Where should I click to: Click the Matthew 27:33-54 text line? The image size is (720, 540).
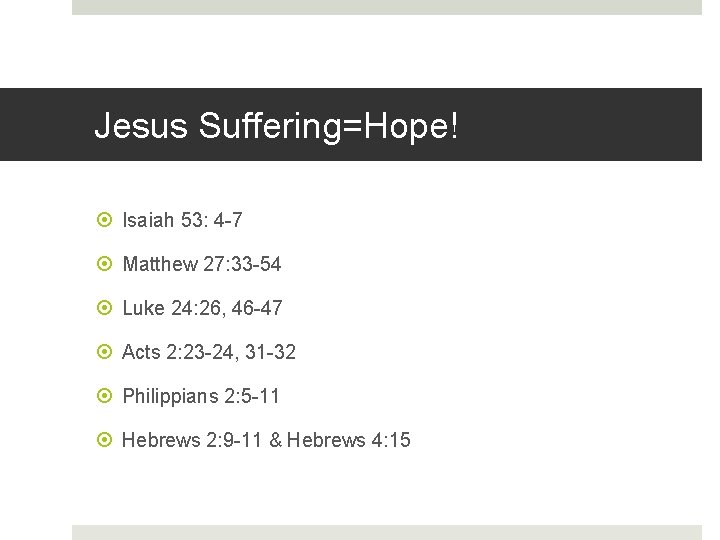tap(202, 264)
